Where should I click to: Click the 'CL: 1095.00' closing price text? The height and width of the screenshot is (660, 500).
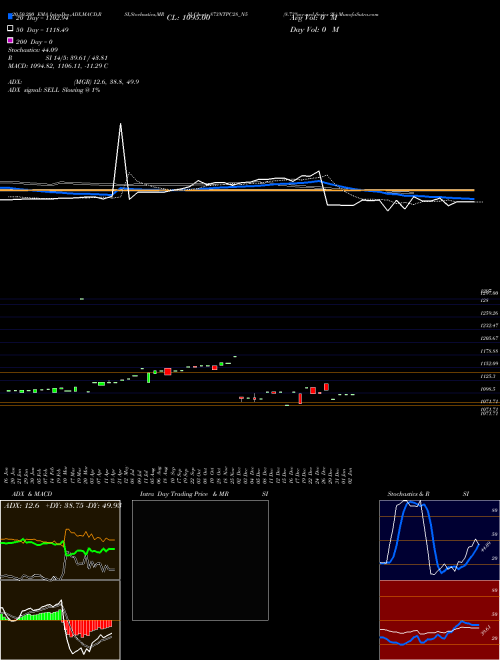coord(188,18)
